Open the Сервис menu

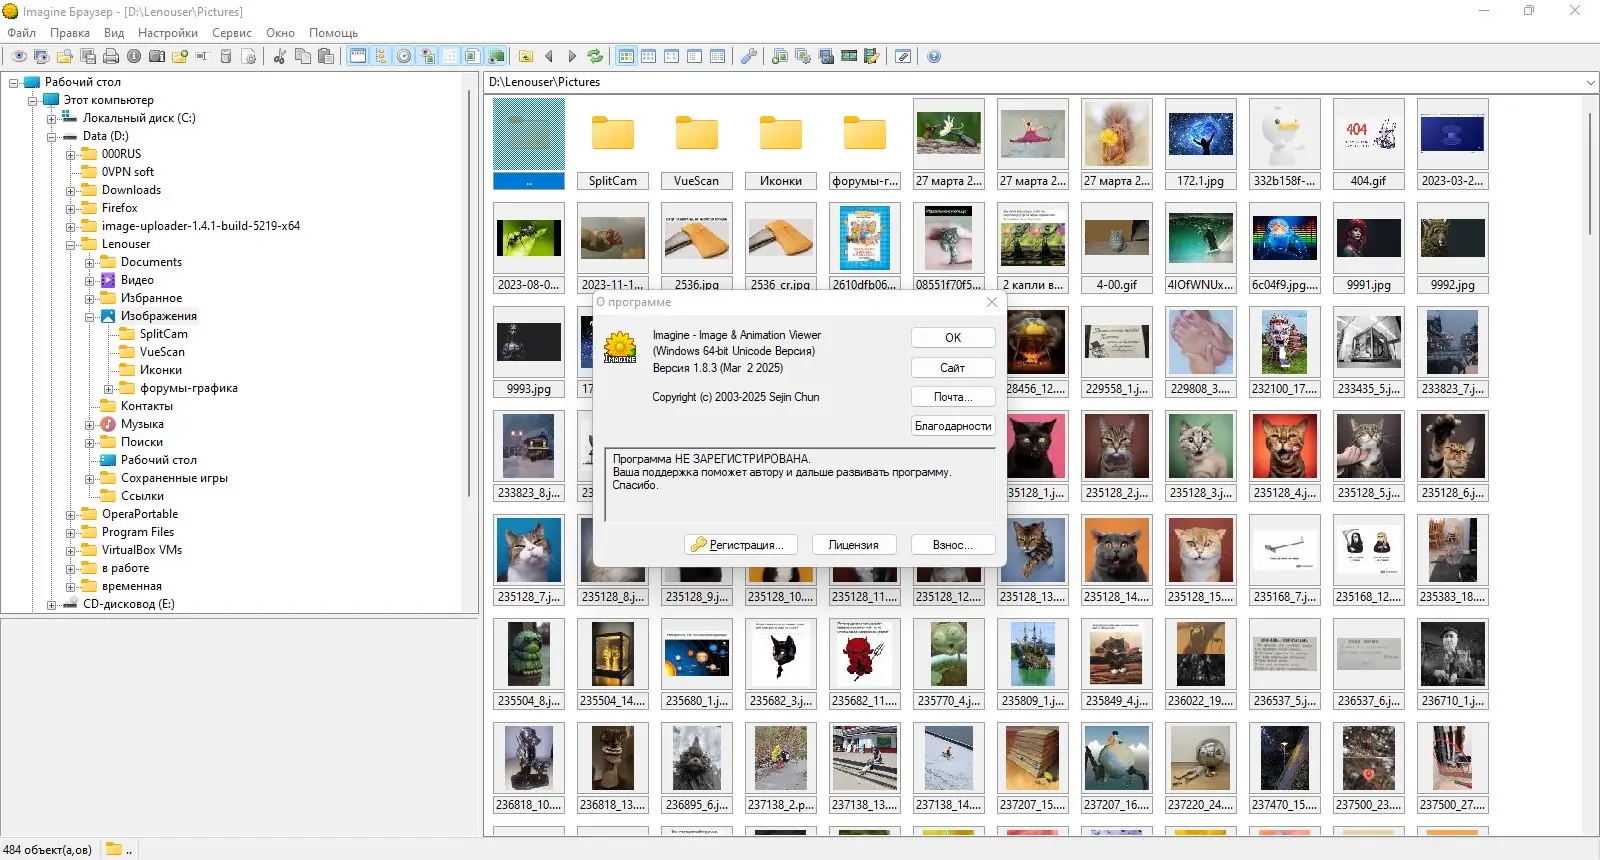(x=232, y=33)
